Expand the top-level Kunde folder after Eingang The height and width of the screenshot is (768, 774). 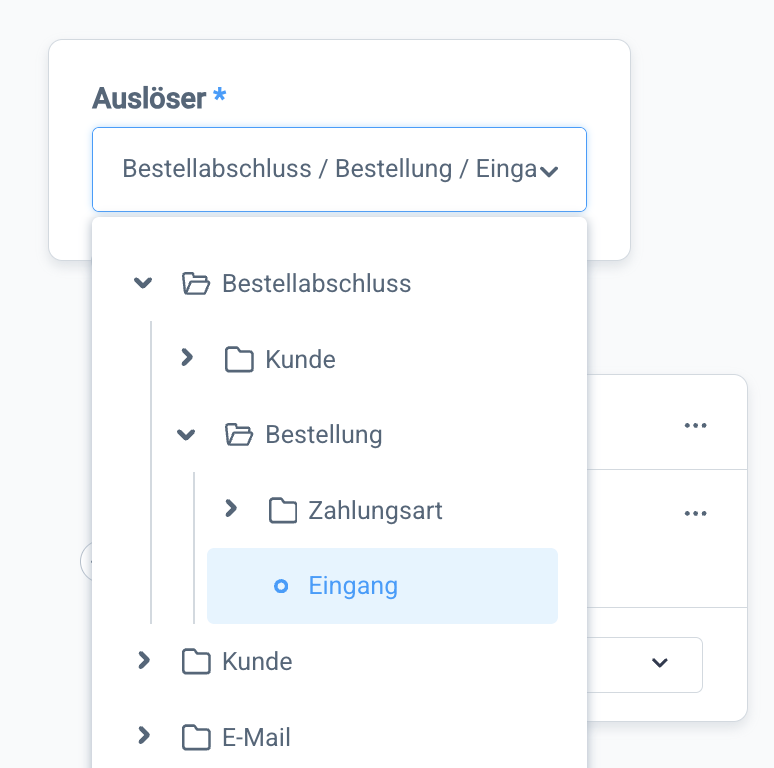(x=144, y=660)
